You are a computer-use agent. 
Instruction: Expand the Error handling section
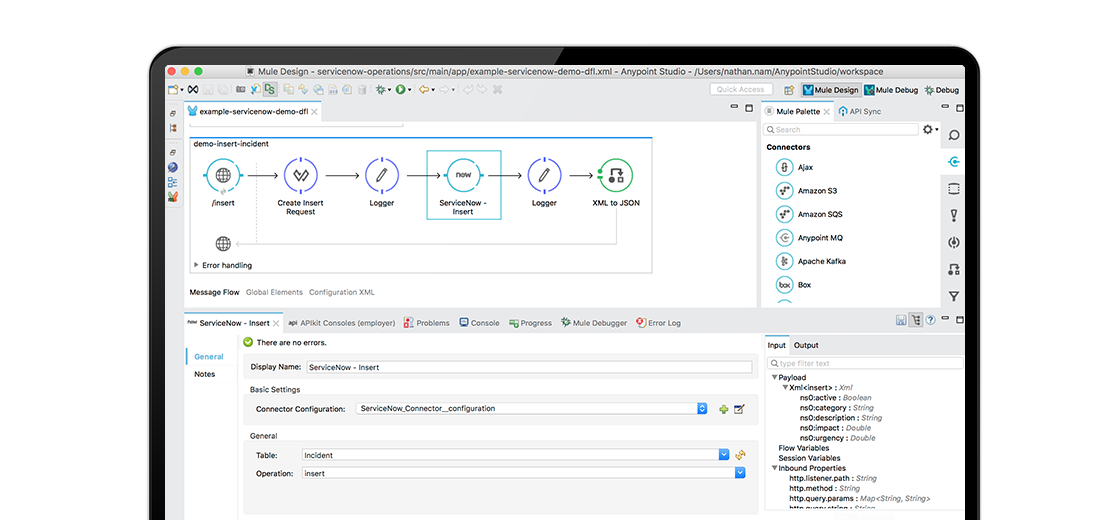click(196, 265)
